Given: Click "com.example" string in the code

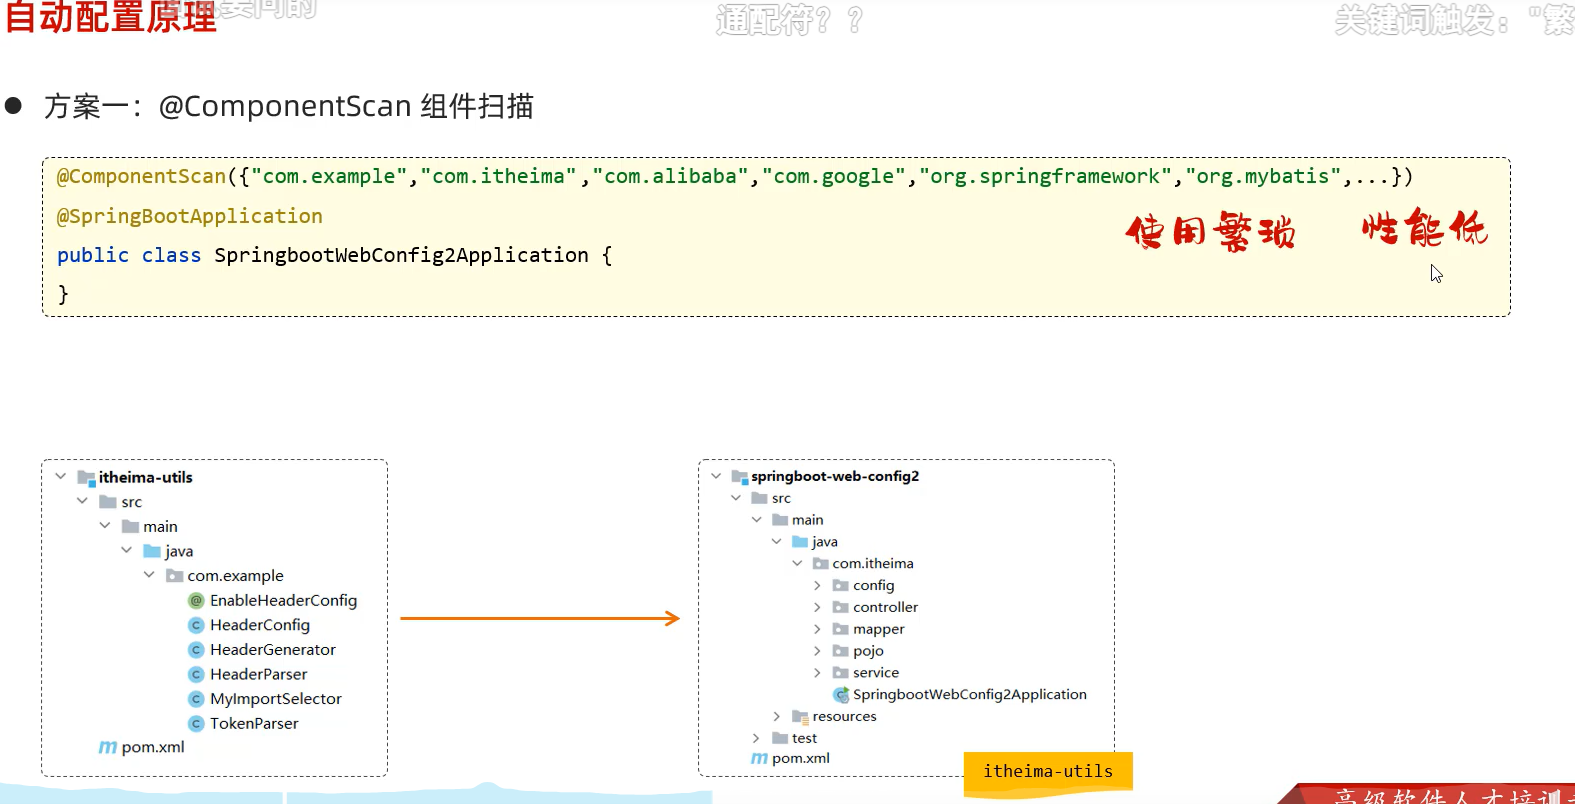Looking at the screenshot, I should [x=329, y=177].
